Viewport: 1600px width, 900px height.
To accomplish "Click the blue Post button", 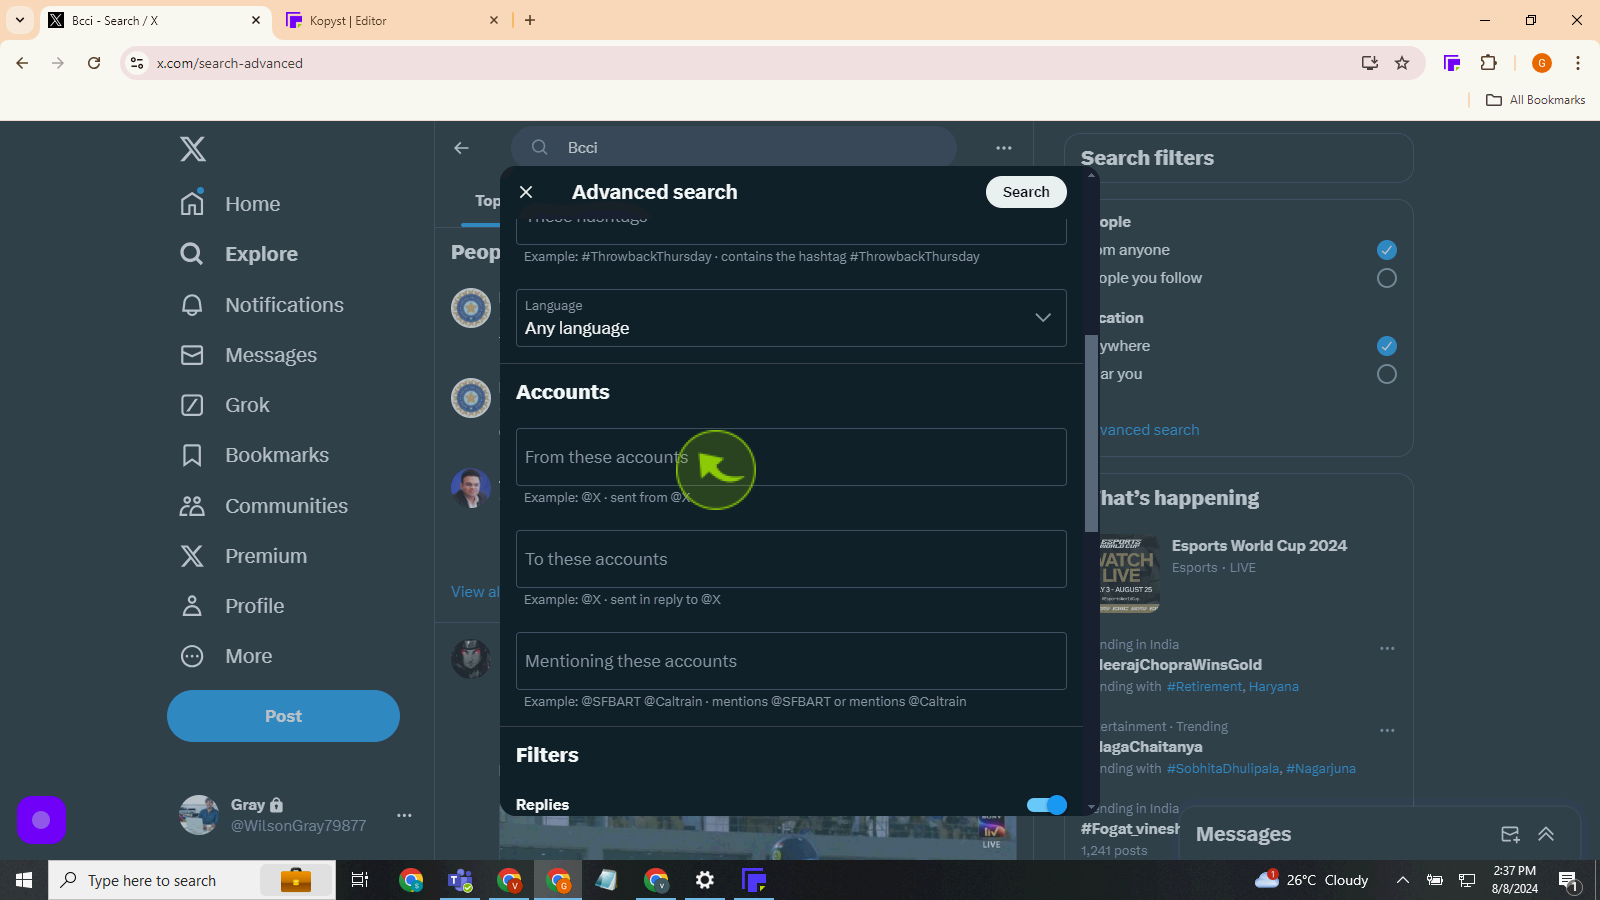I will click(283, 716).
